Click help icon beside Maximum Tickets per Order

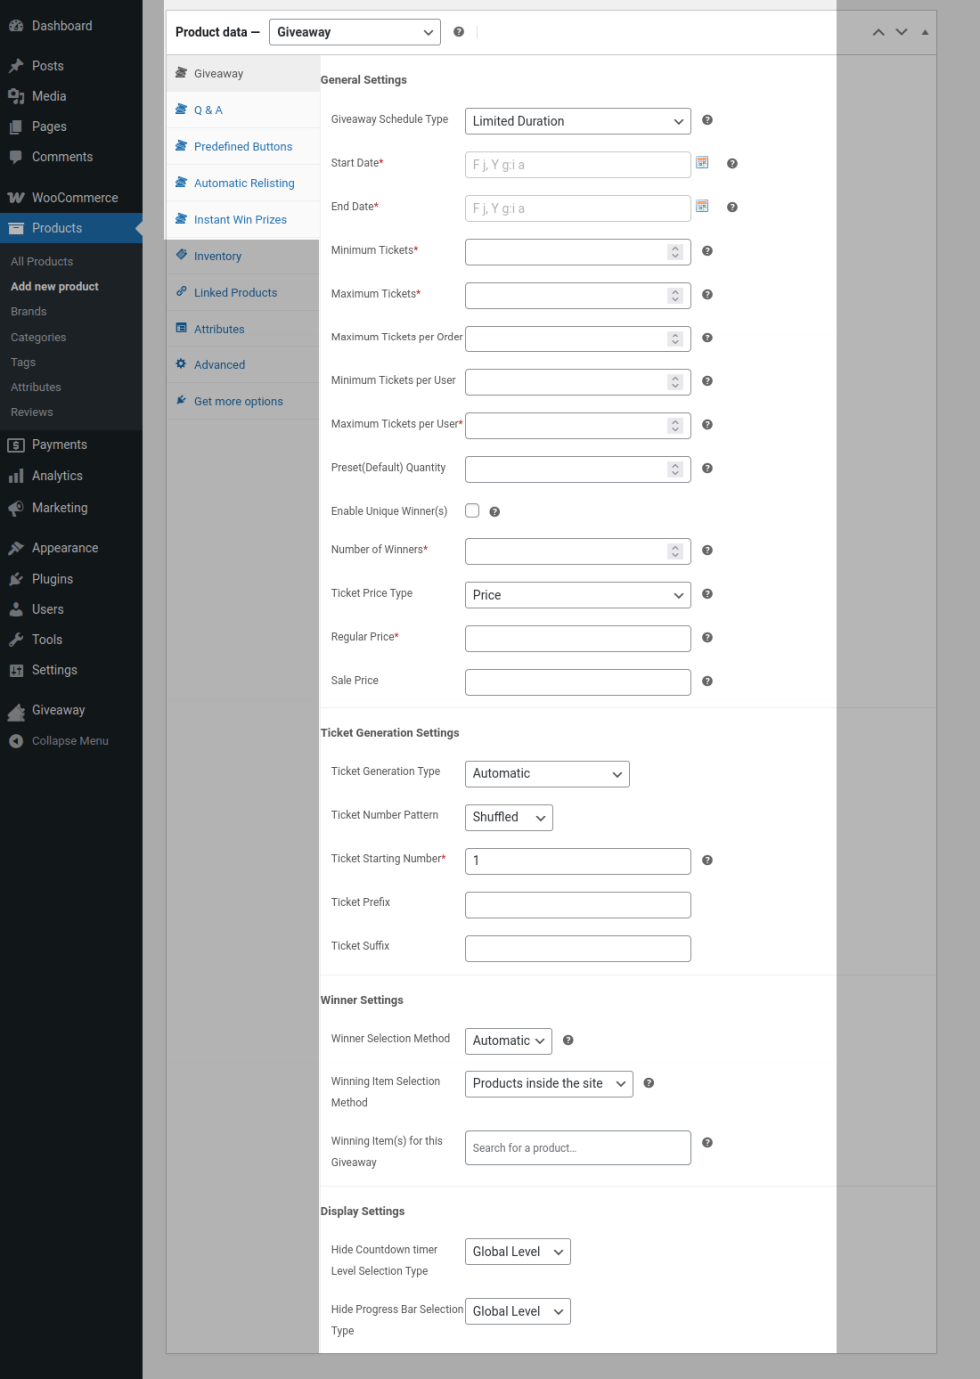[x=707, y=338]
